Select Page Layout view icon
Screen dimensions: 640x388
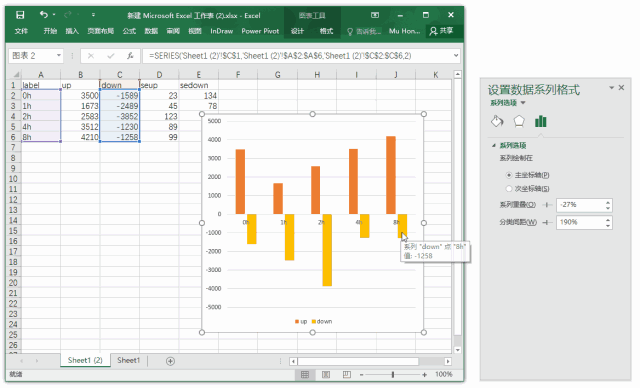pyautogui.click(x=326, y=375)
